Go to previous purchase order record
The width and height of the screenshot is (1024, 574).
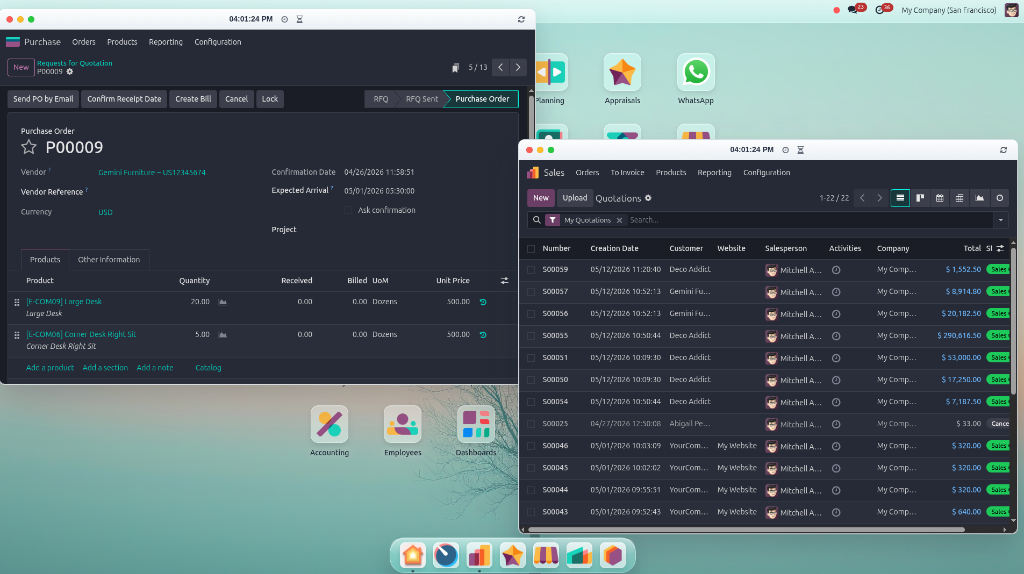[x=501, y=67]
